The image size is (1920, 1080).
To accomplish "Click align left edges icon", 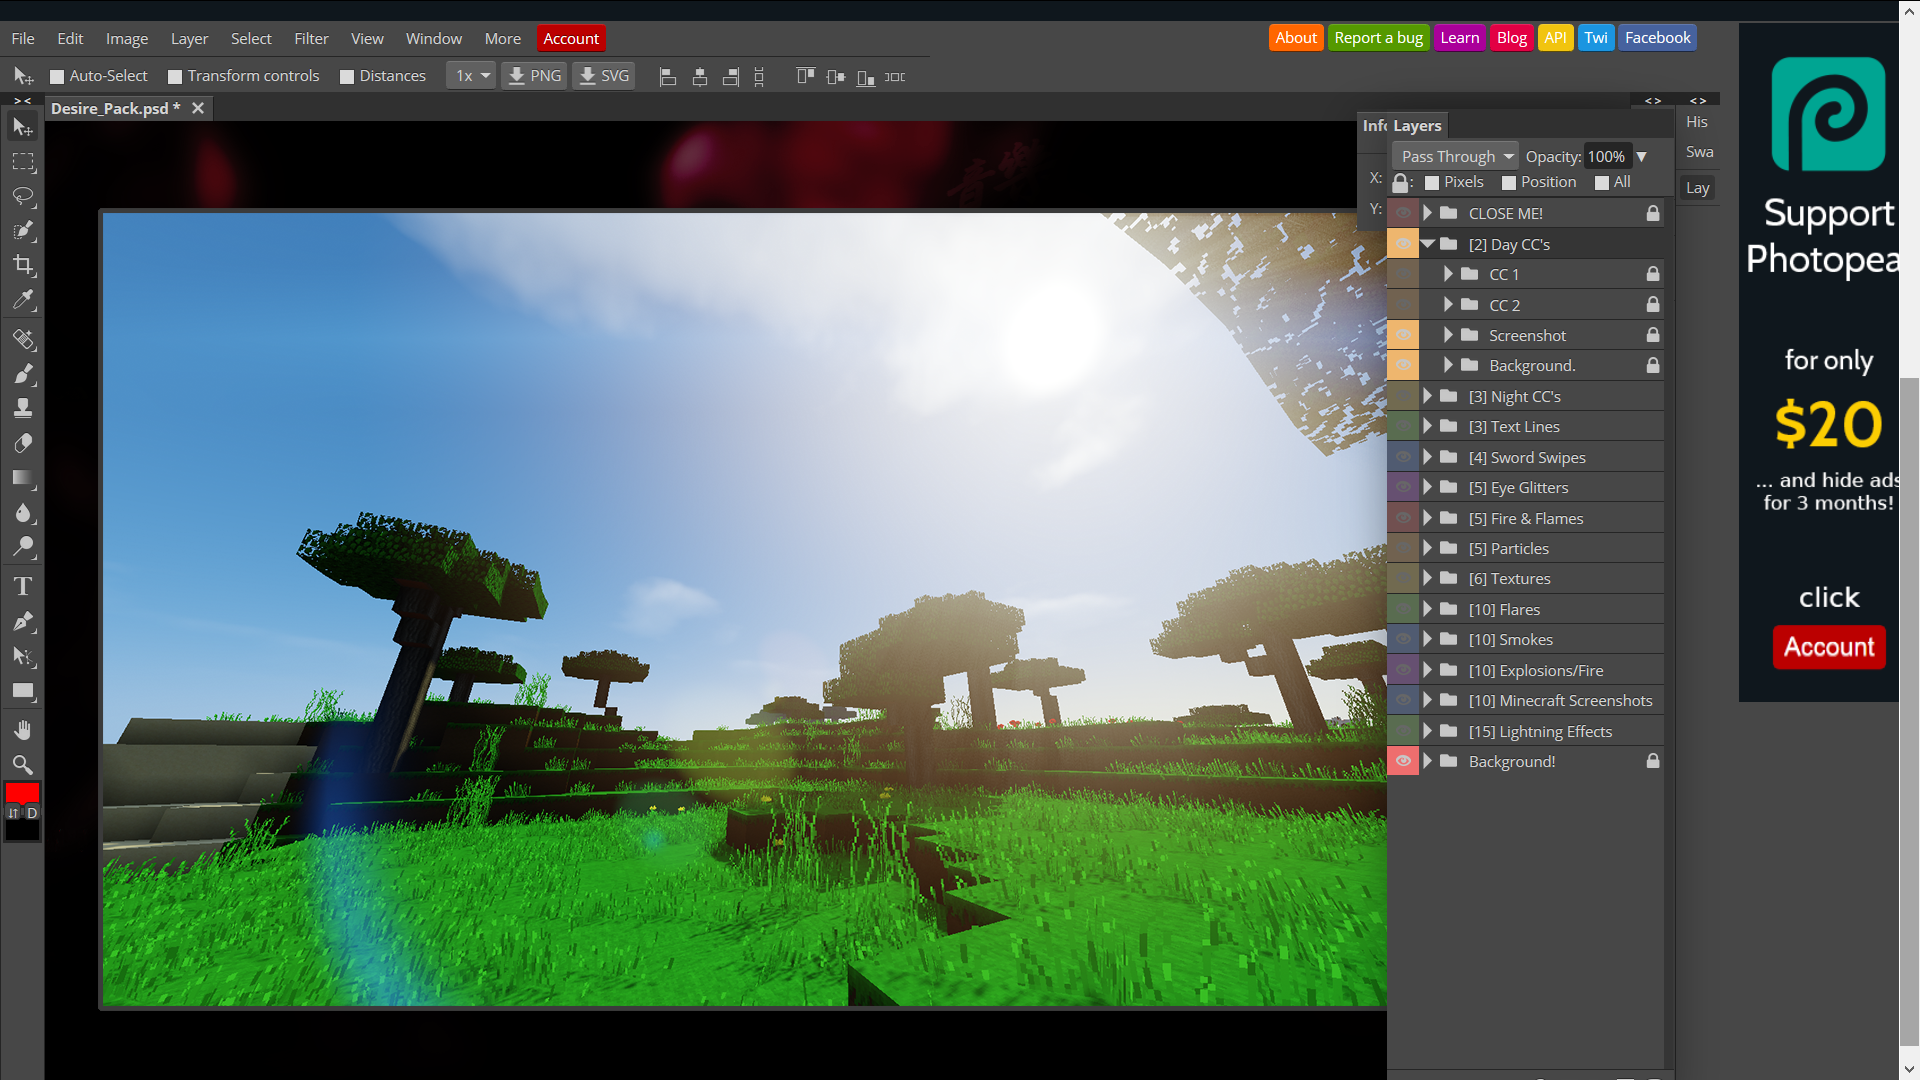I will pyautogui.click(x=668, y=77).
